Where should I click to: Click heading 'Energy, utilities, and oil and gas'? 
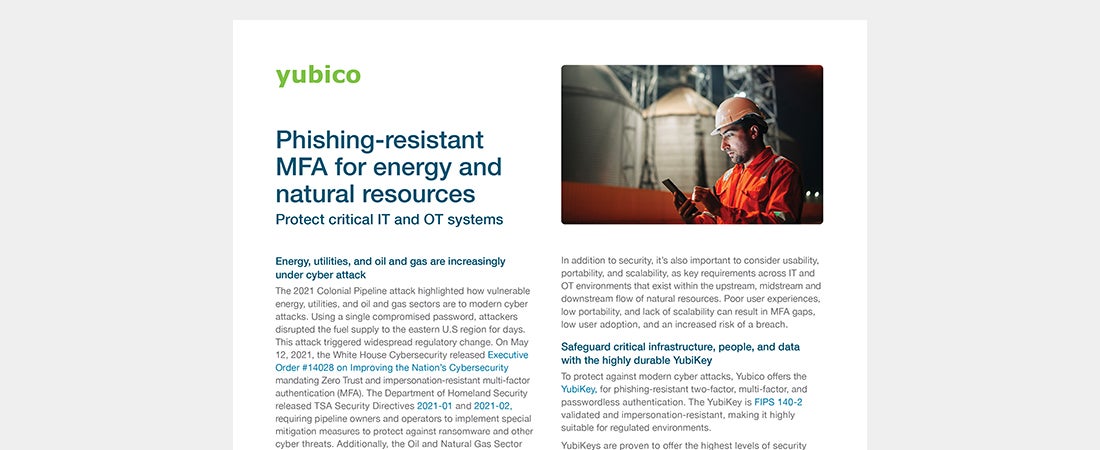(390, 267)
